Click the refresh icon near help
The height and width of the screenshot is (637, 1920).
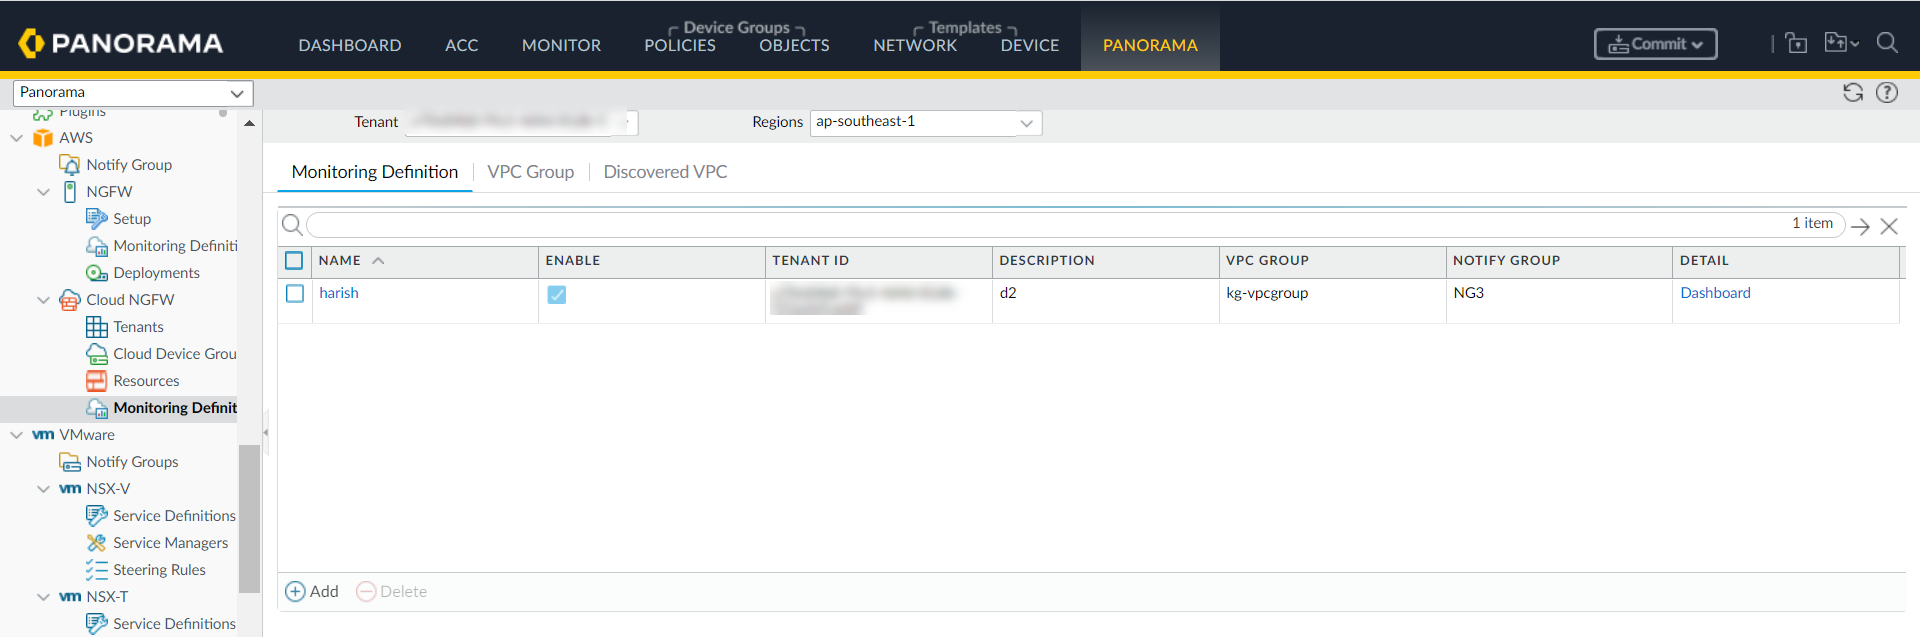1852,93
